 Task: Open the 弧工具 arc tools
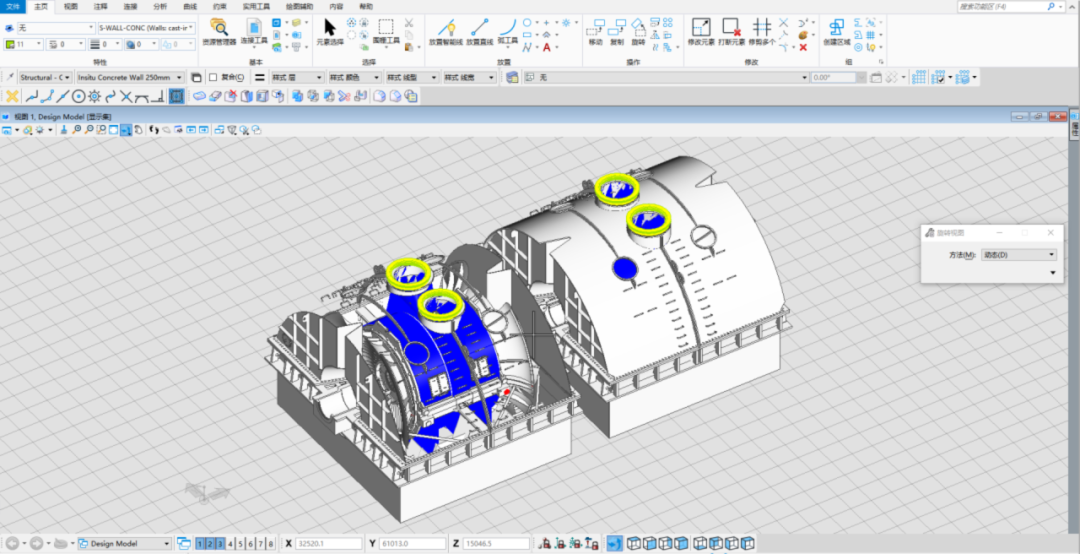[508, 32]
